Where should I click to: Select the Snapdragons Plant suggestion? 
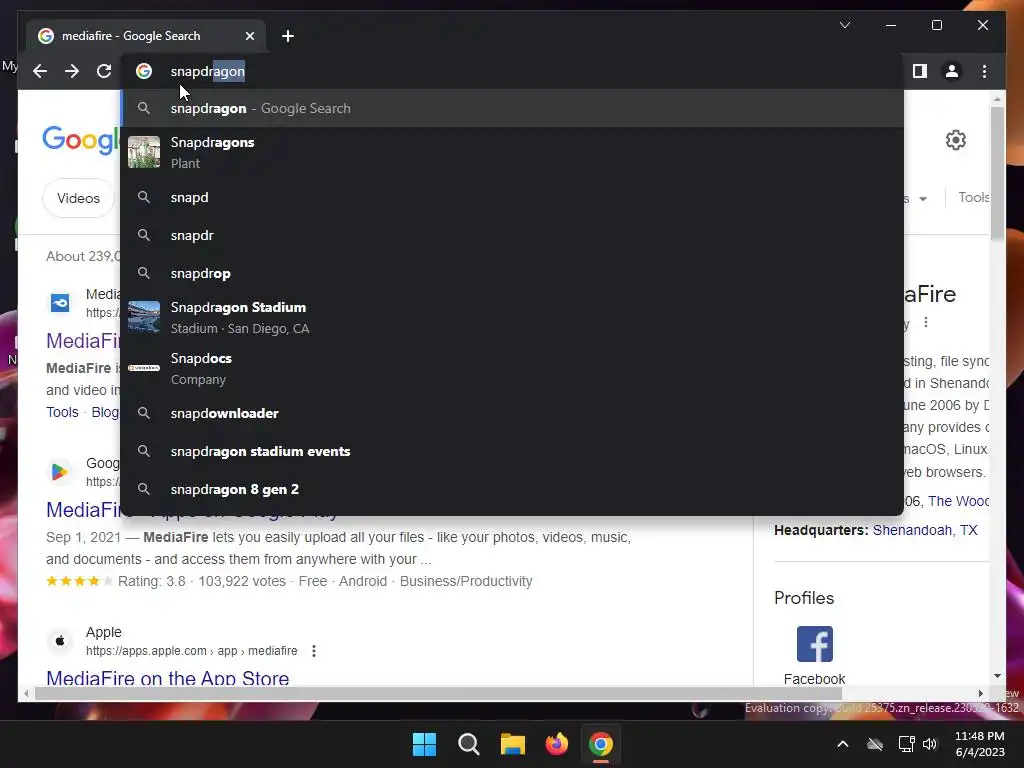click(x=513, y=152)
